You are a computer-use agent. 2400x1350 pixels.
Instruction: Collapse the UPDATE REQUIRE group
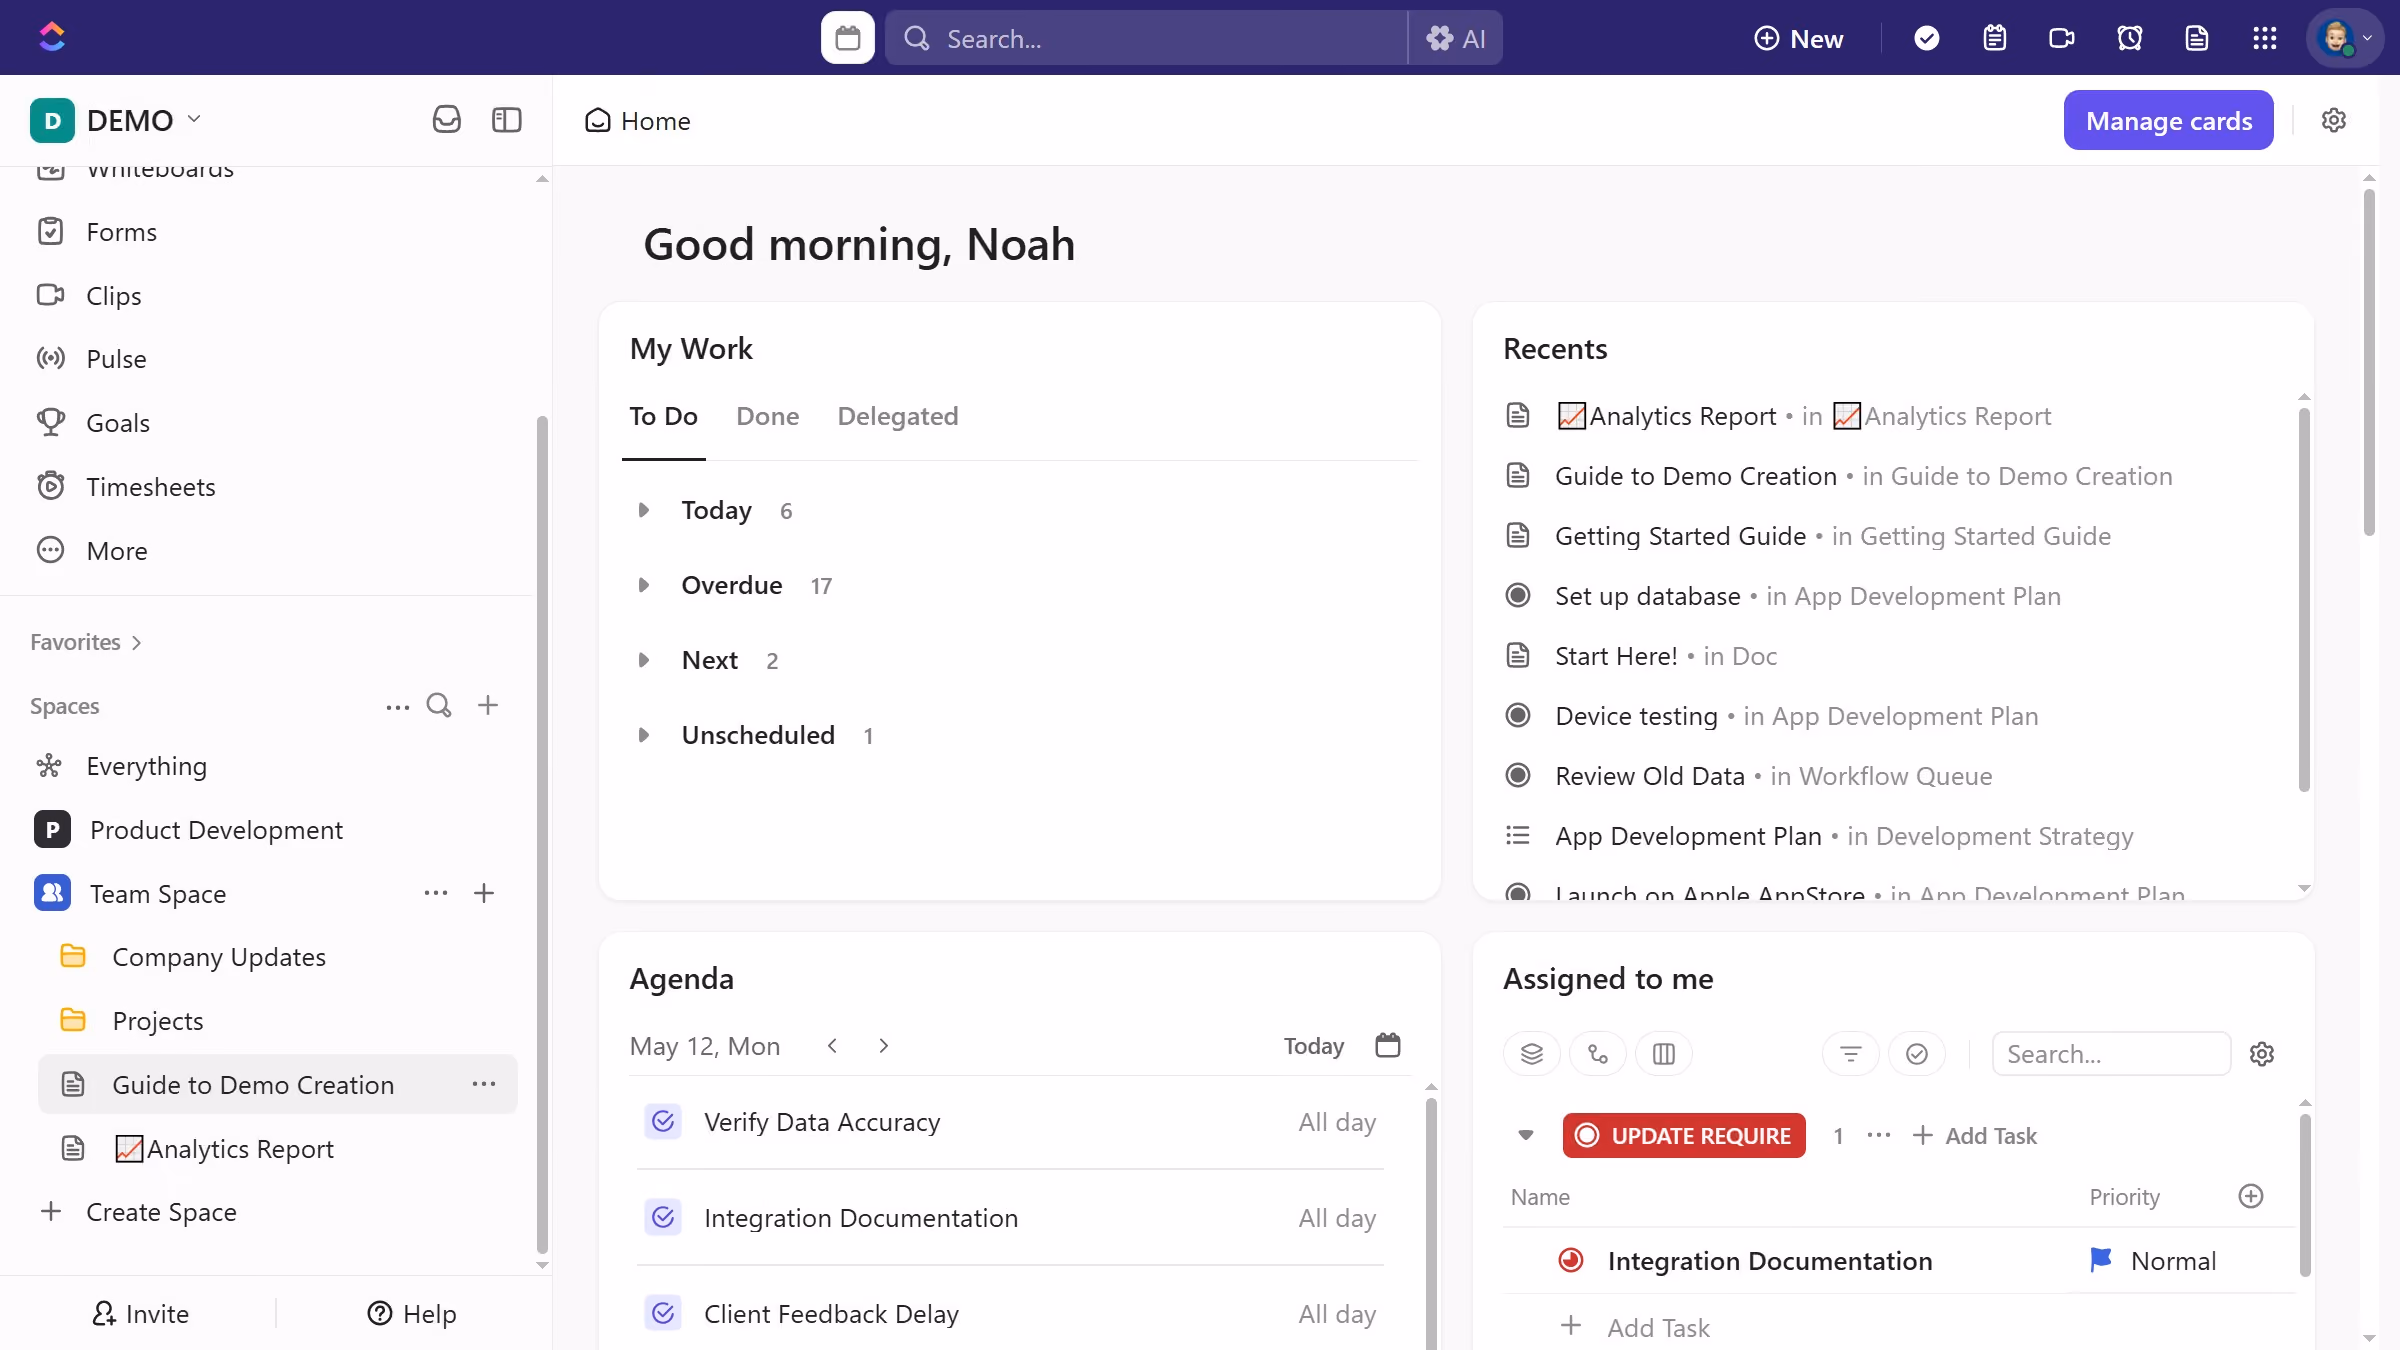click(x=1525, y=1135)
